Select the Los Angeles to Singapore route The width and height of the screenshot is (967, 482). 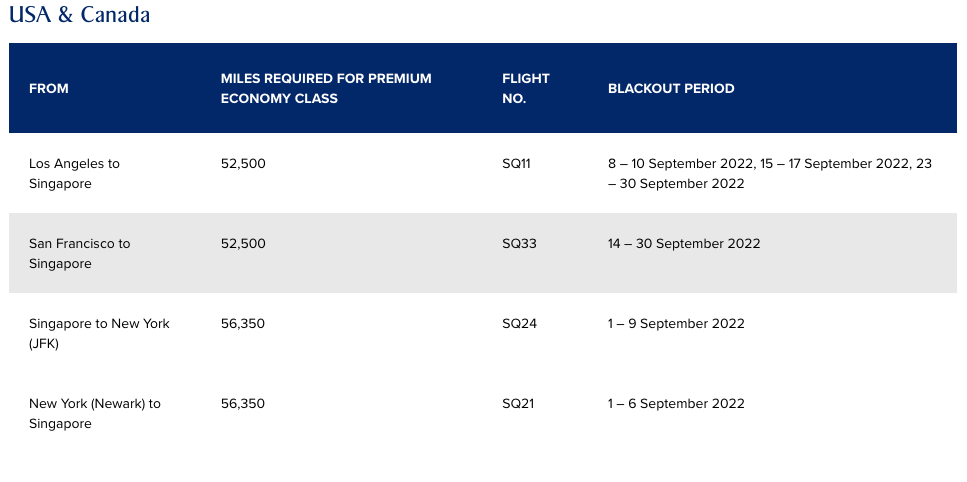(x=75, y=173)
